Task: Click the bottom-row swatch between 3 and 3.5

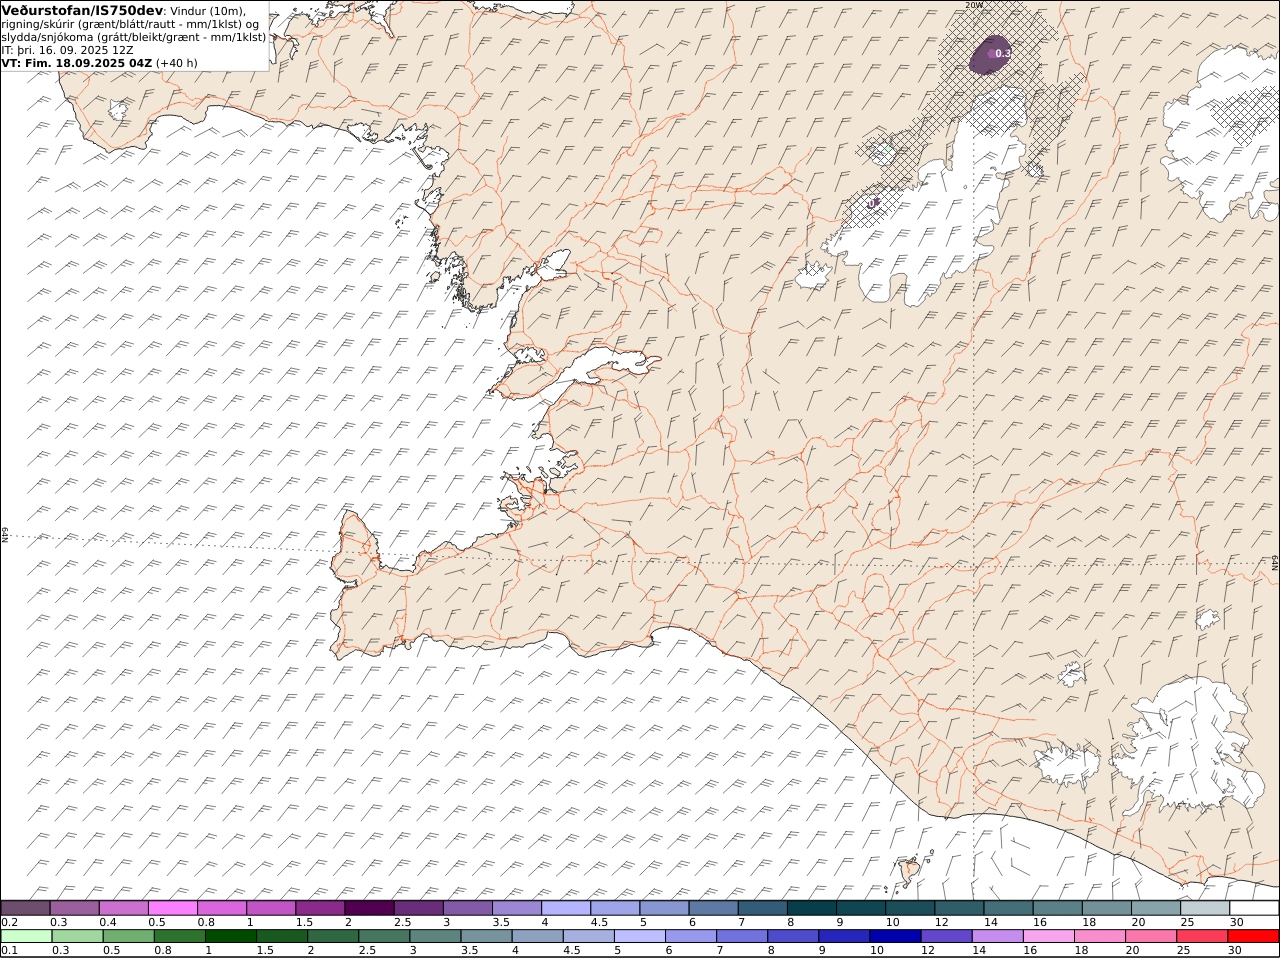Action: (434, 936)
